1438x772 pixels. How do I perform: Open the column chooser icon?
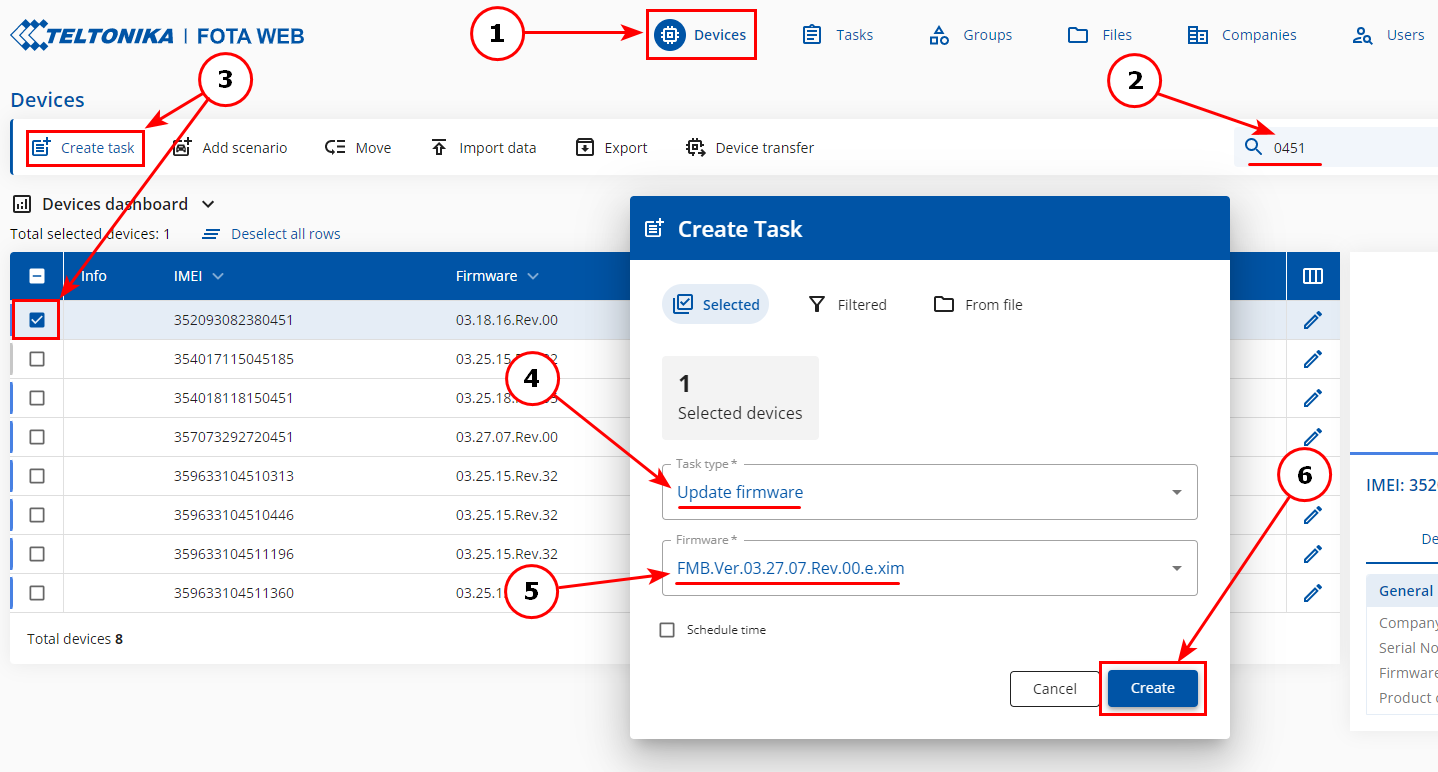coord(1313,276)
